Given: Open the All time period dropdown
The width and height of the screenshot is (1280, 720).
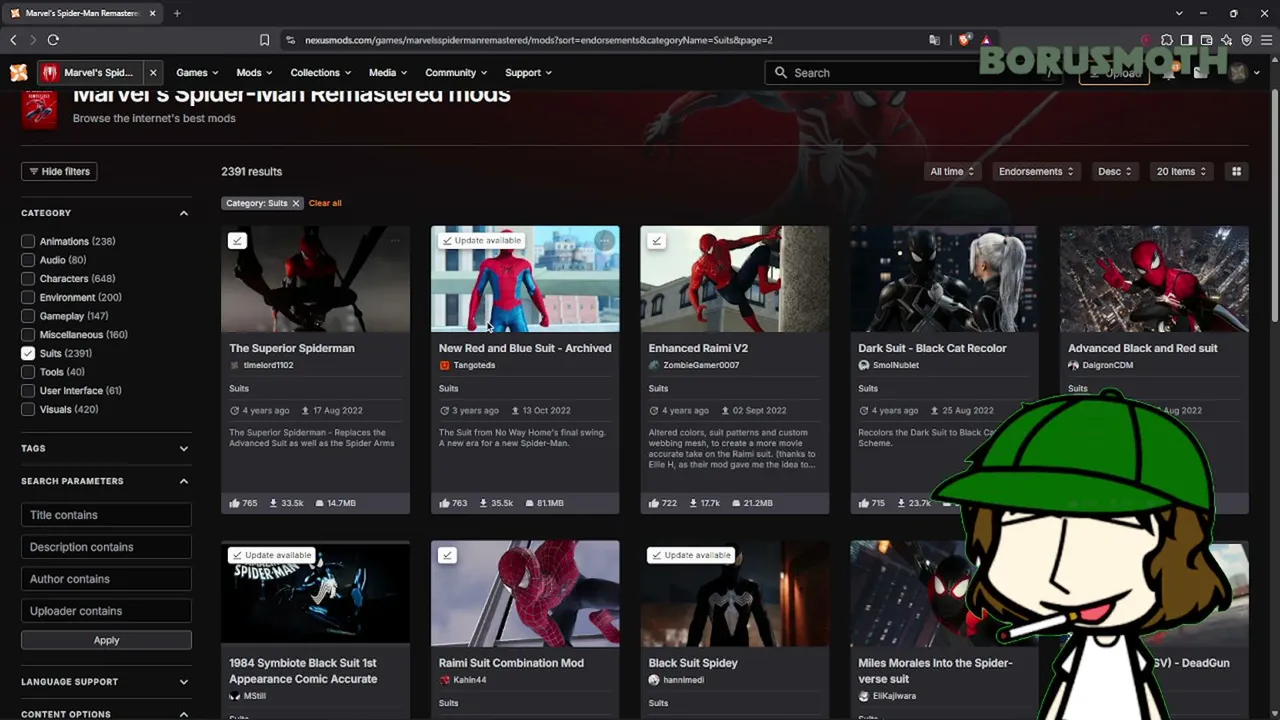Looking at the screenshot, I should tap(952, 171).
